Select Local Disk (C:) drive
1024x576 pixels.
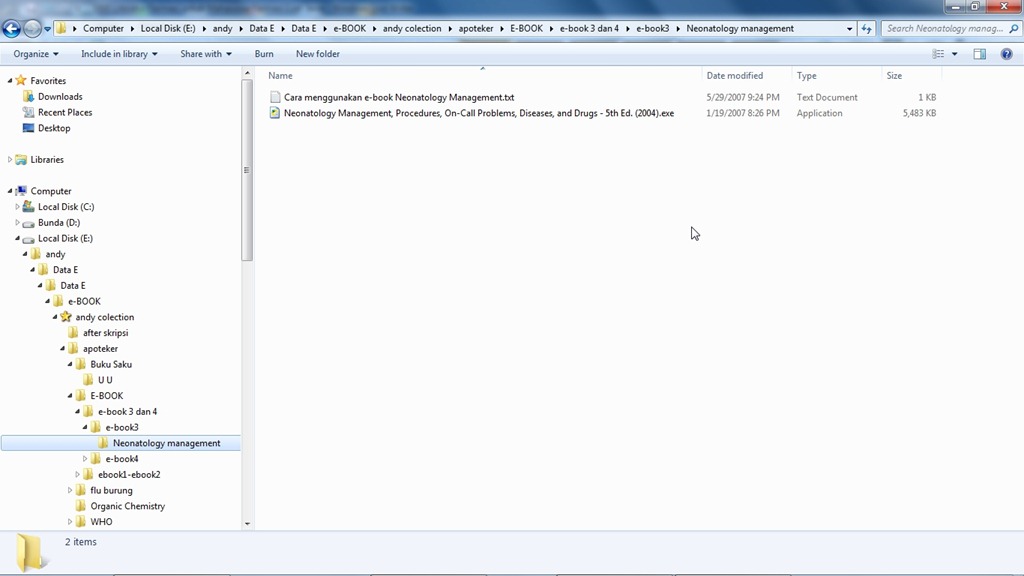tap(66, 207)
